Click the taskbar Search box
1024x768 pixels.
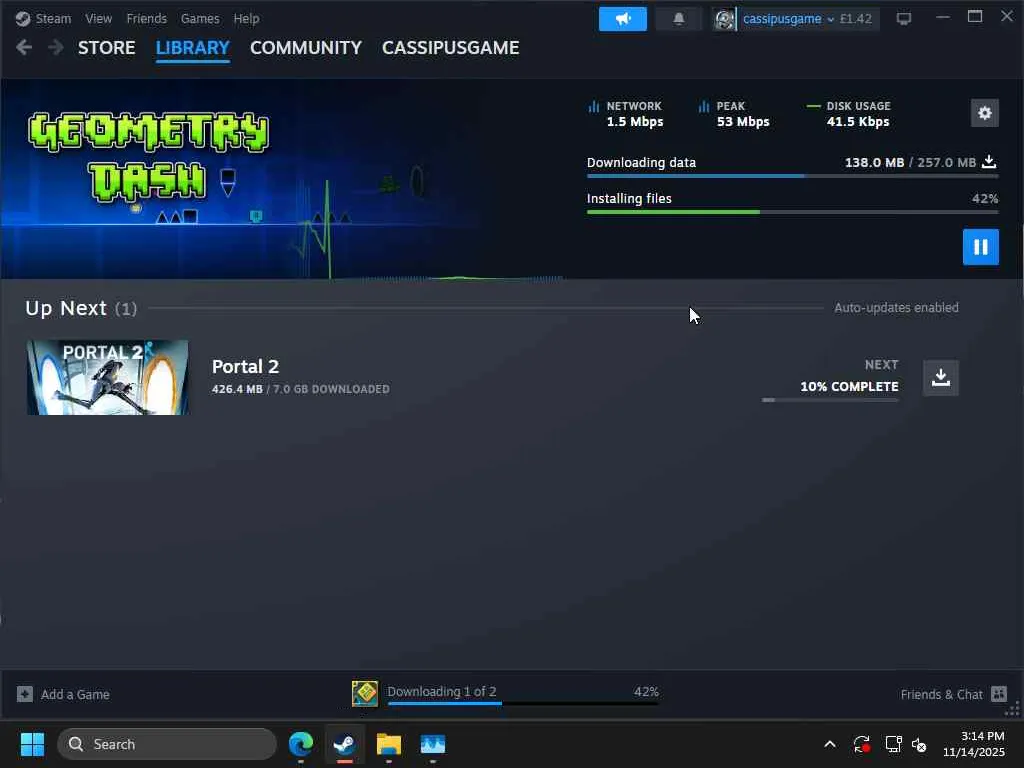point(167,744)
